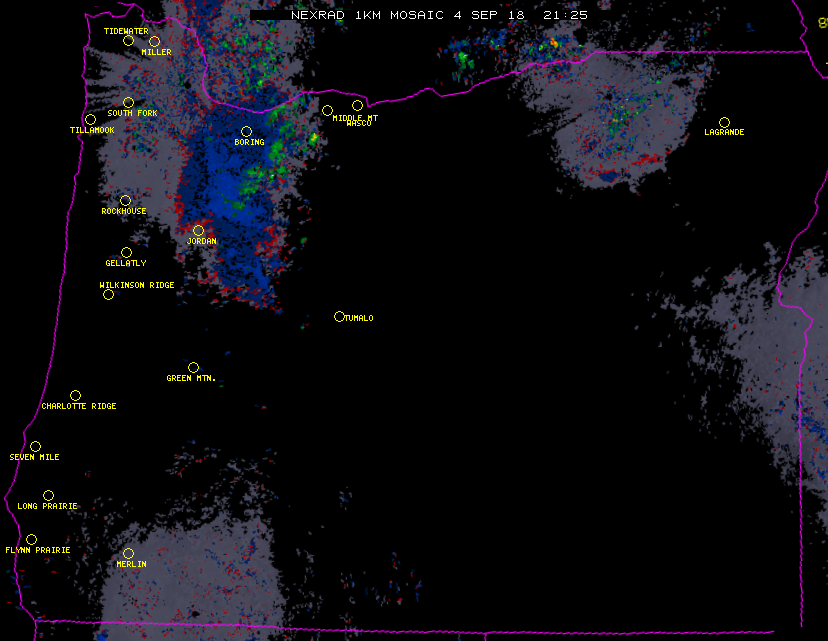Click the MIDDLE MT label text
The height and width of the screenshot is (641, 828).
click(355, 117)
